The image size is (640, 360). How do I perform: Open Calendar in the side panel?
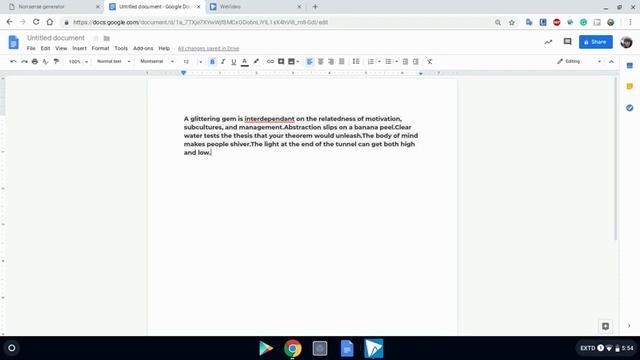pos(629,65)
